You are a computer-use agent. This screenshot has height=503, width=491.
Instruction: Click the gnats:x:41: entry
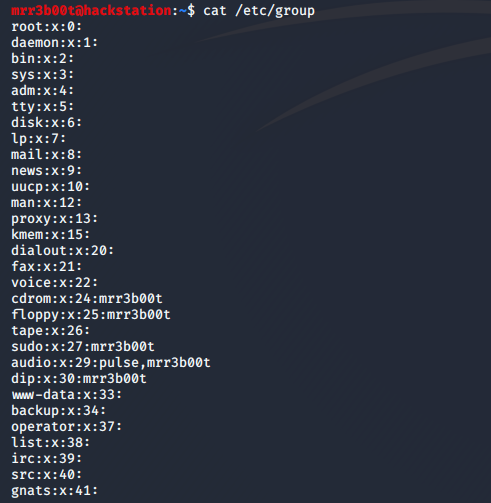55,491
